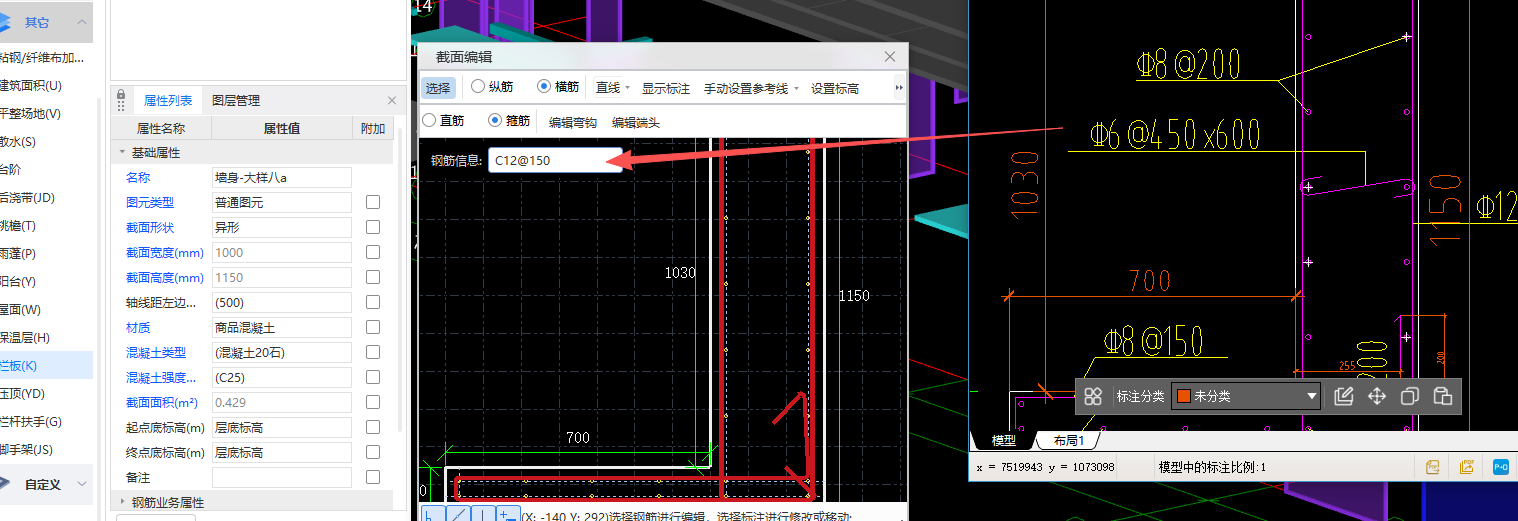Click the orange 未分类 color swatch

(x=1182, y=396)
